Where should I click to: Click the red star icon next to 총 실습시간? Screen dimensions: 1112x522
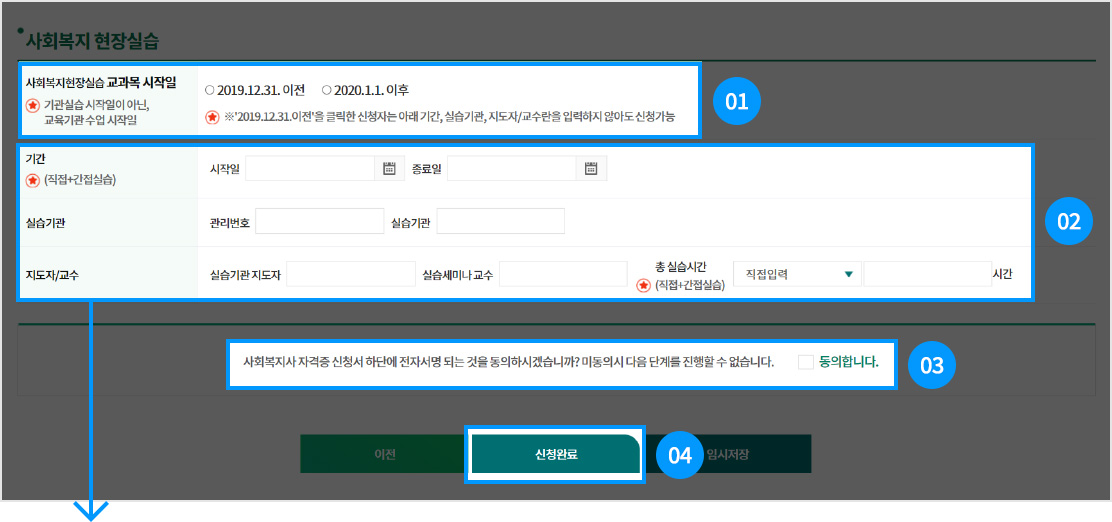point(644,285)
